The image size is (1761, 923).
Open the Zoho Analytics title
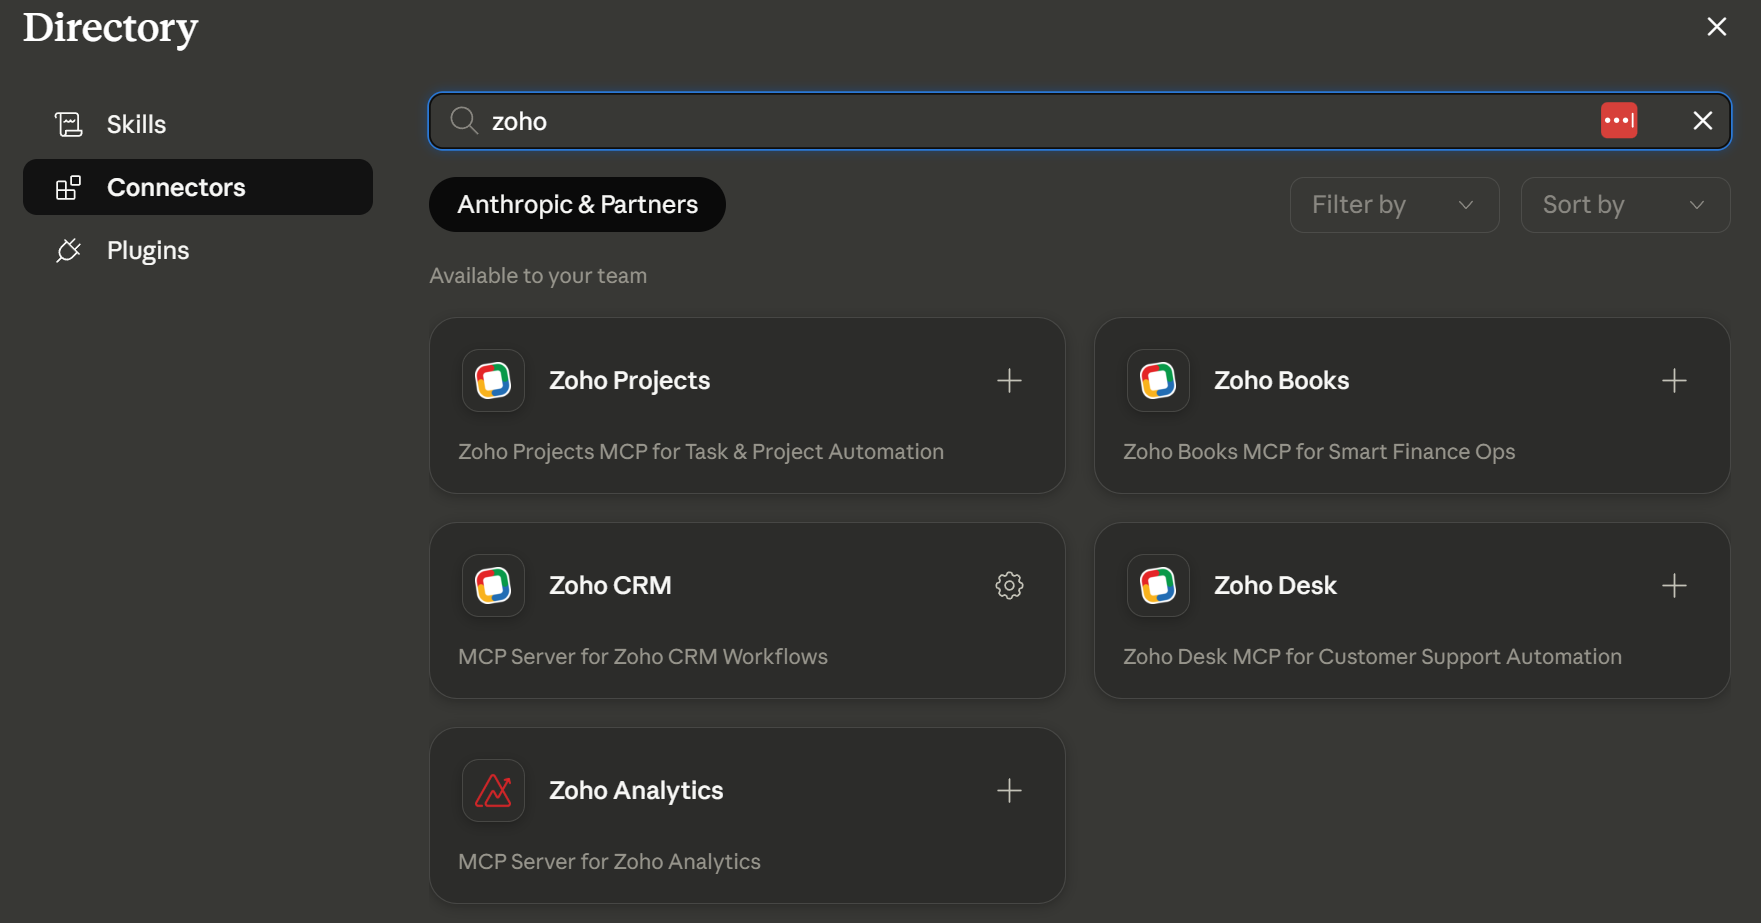(636, 791)
